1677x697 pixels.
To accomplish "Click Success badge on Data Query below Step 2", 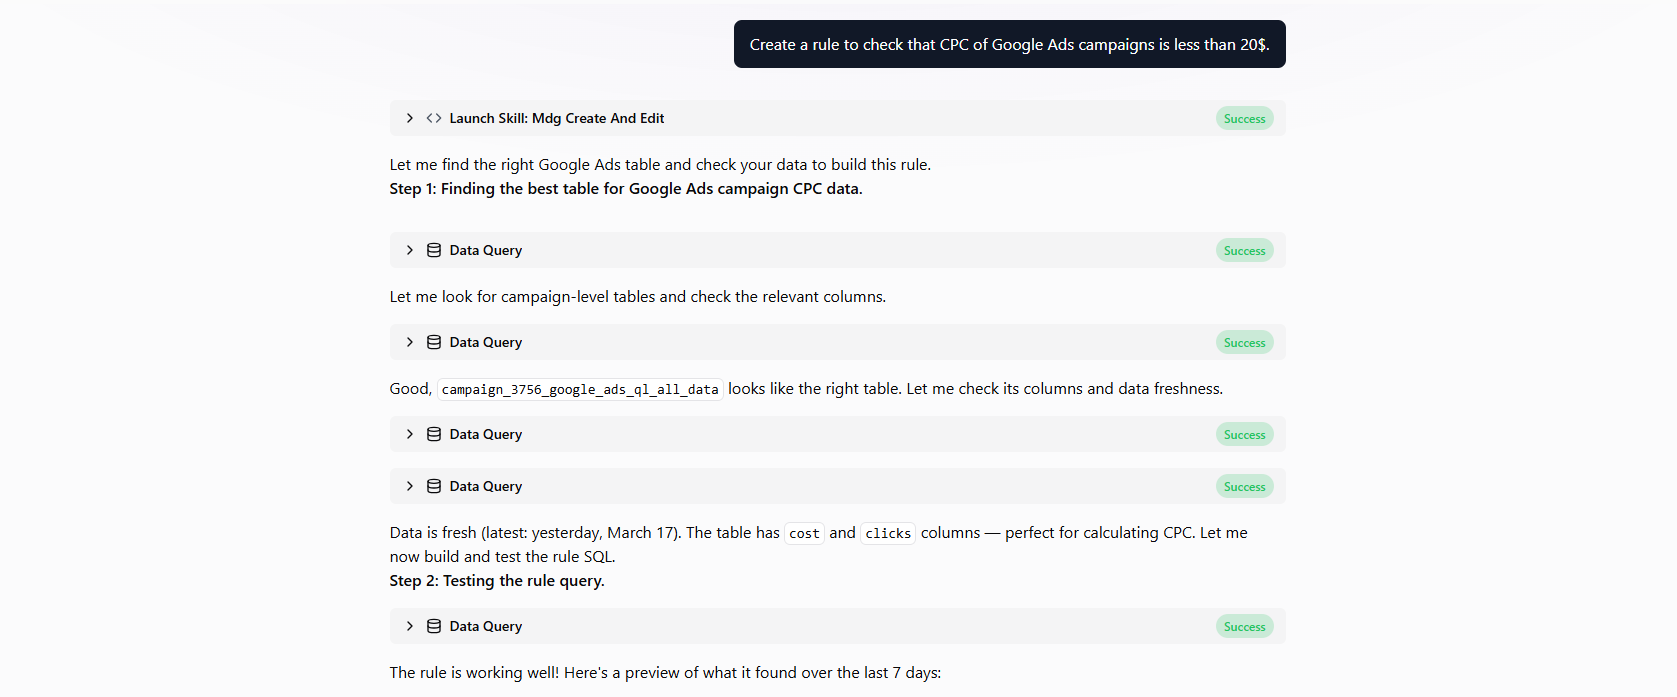I will point(1244,627).
